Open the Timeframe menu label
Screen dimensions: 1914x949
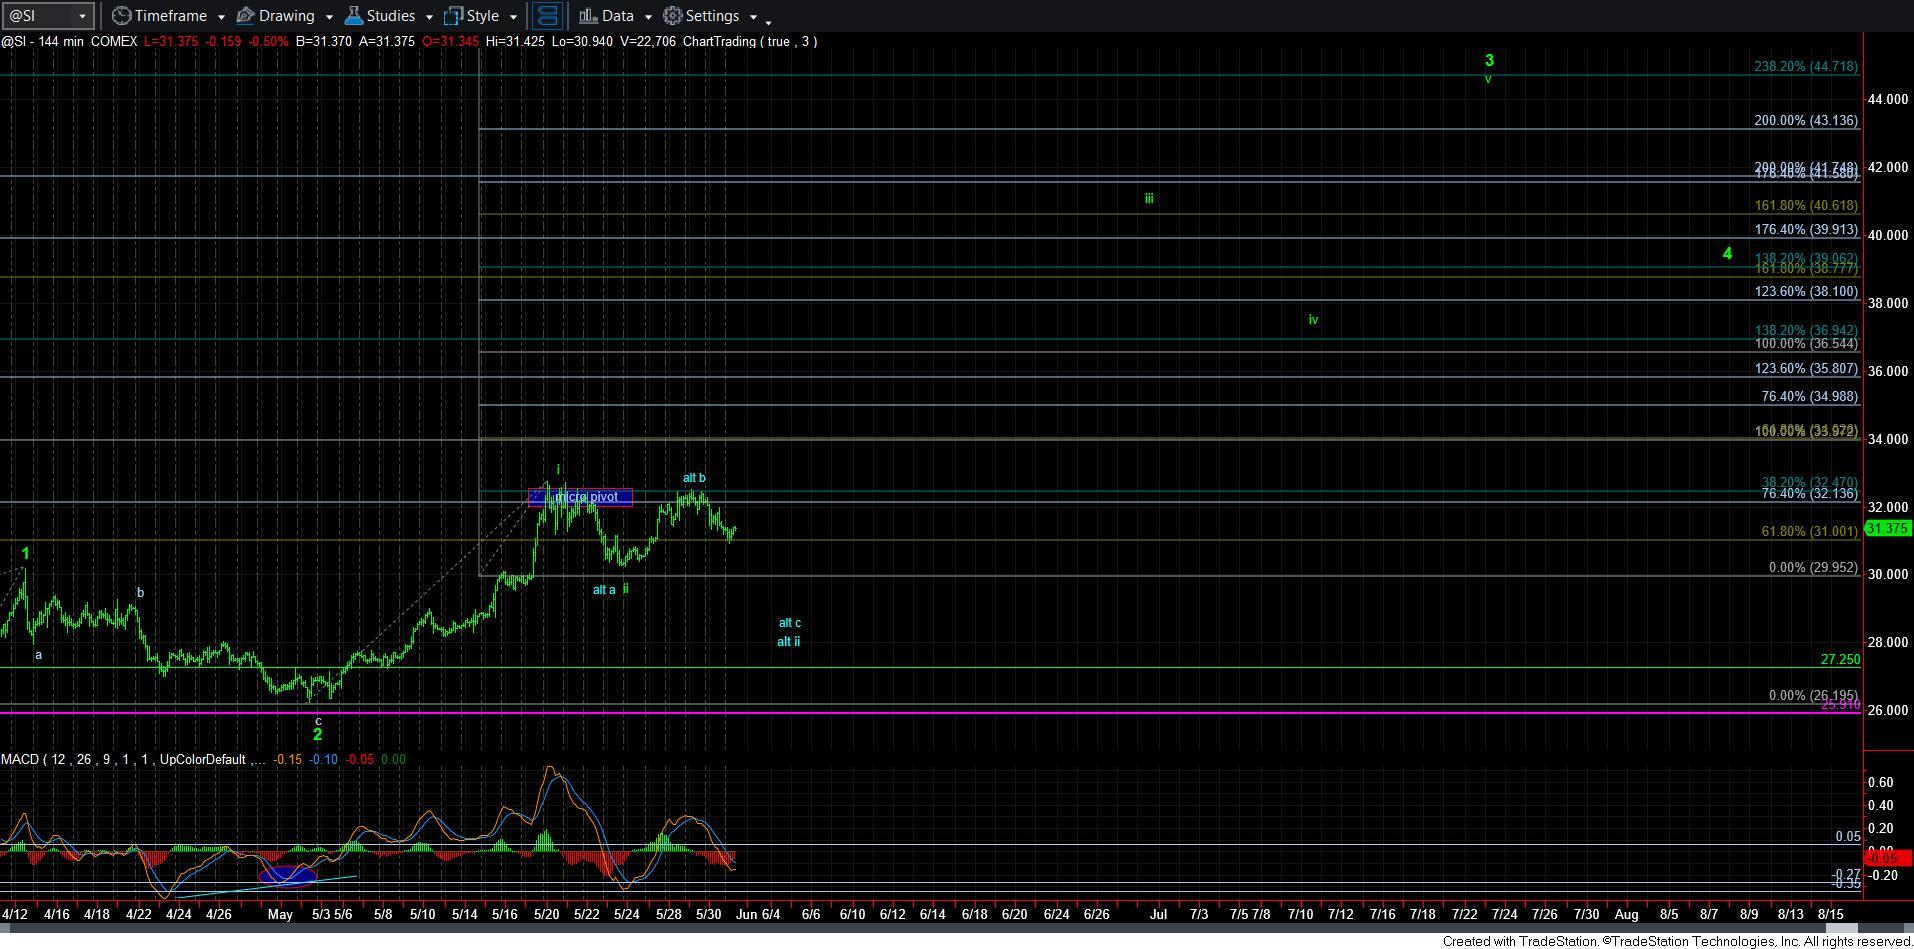170,16
